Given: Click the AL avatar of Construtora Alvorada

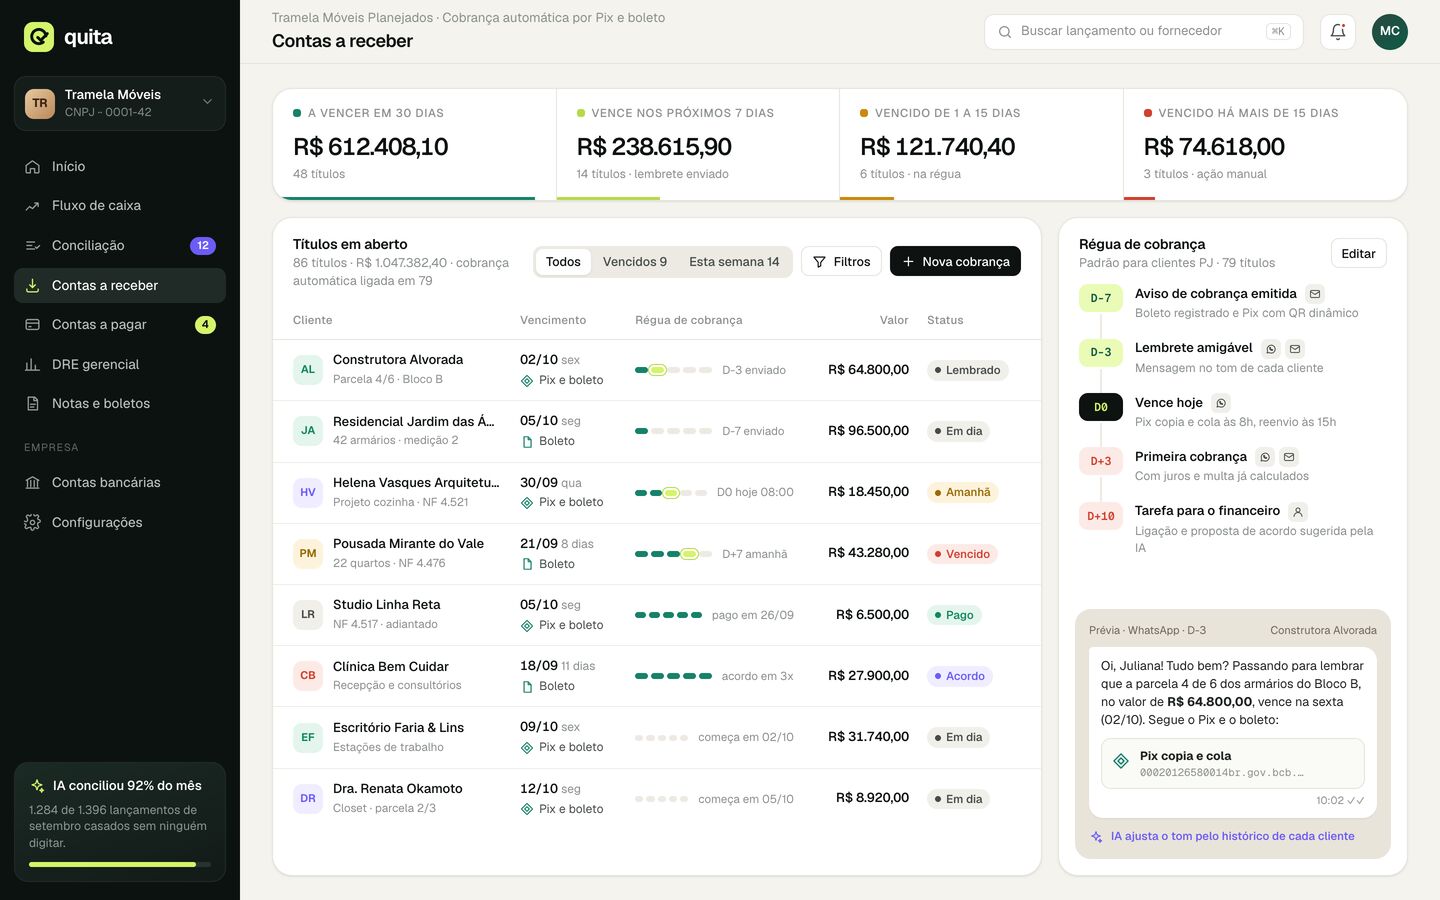Looking at the screenshot, I should pos(308,370).
